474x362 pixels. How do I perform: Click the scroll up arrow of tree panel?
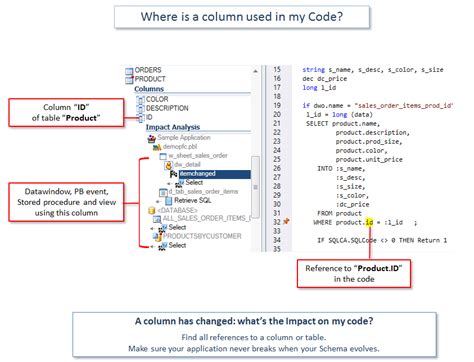click(255, 71)
